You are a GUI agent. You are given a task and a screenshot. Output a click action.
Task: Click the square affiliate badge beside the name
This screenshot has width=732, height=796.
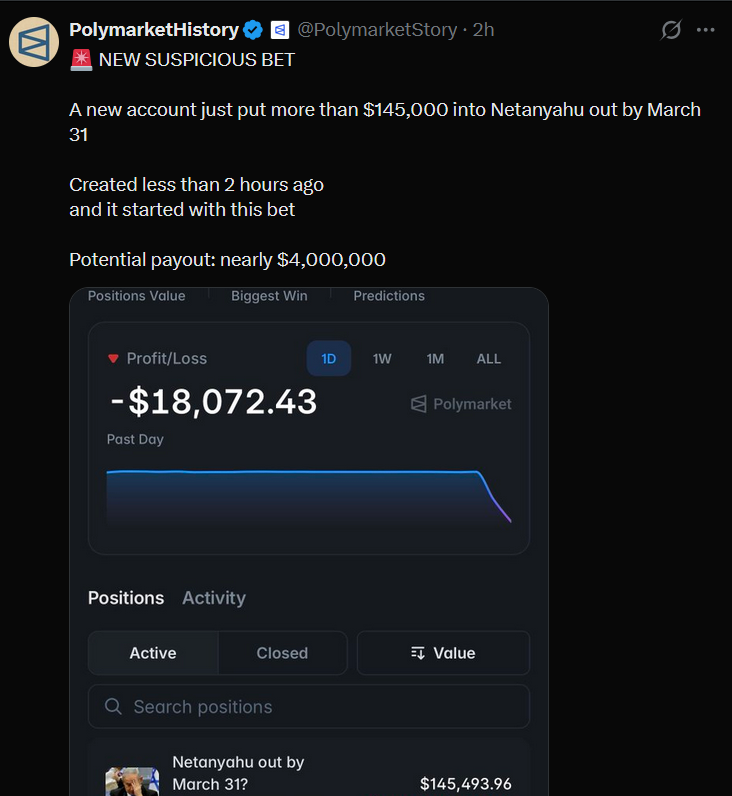pos(280,30)
